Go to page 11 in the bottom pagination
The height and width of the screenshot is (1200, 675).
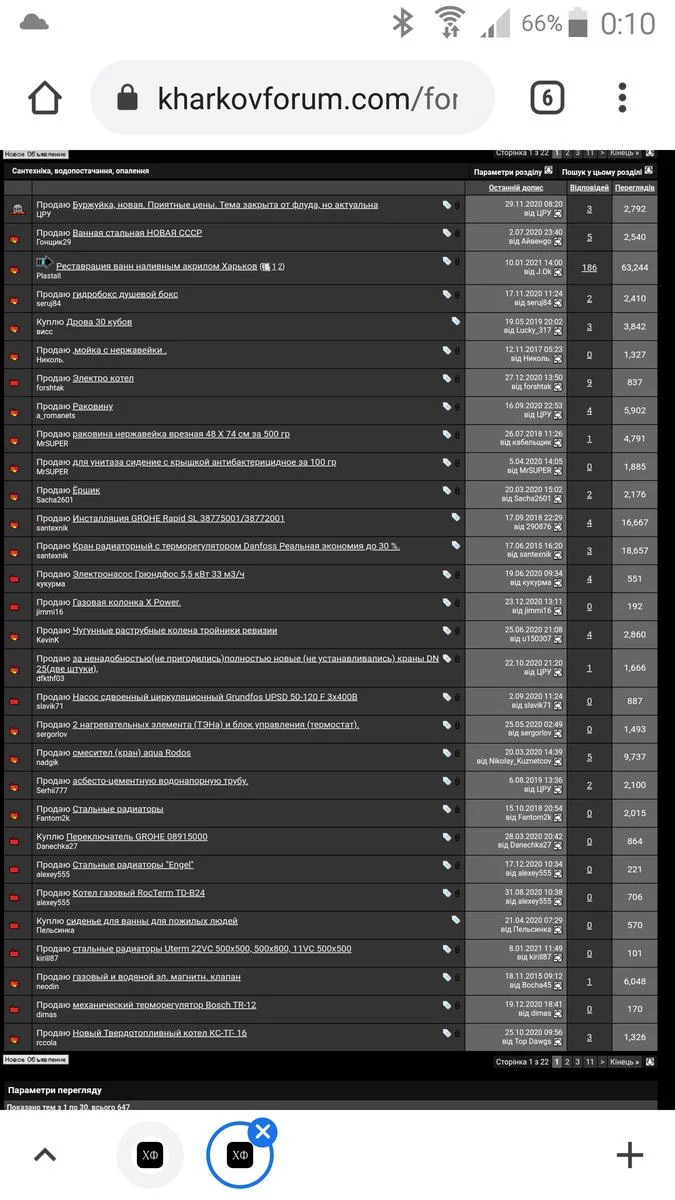pyautogui.click(x=590, y=1062)
